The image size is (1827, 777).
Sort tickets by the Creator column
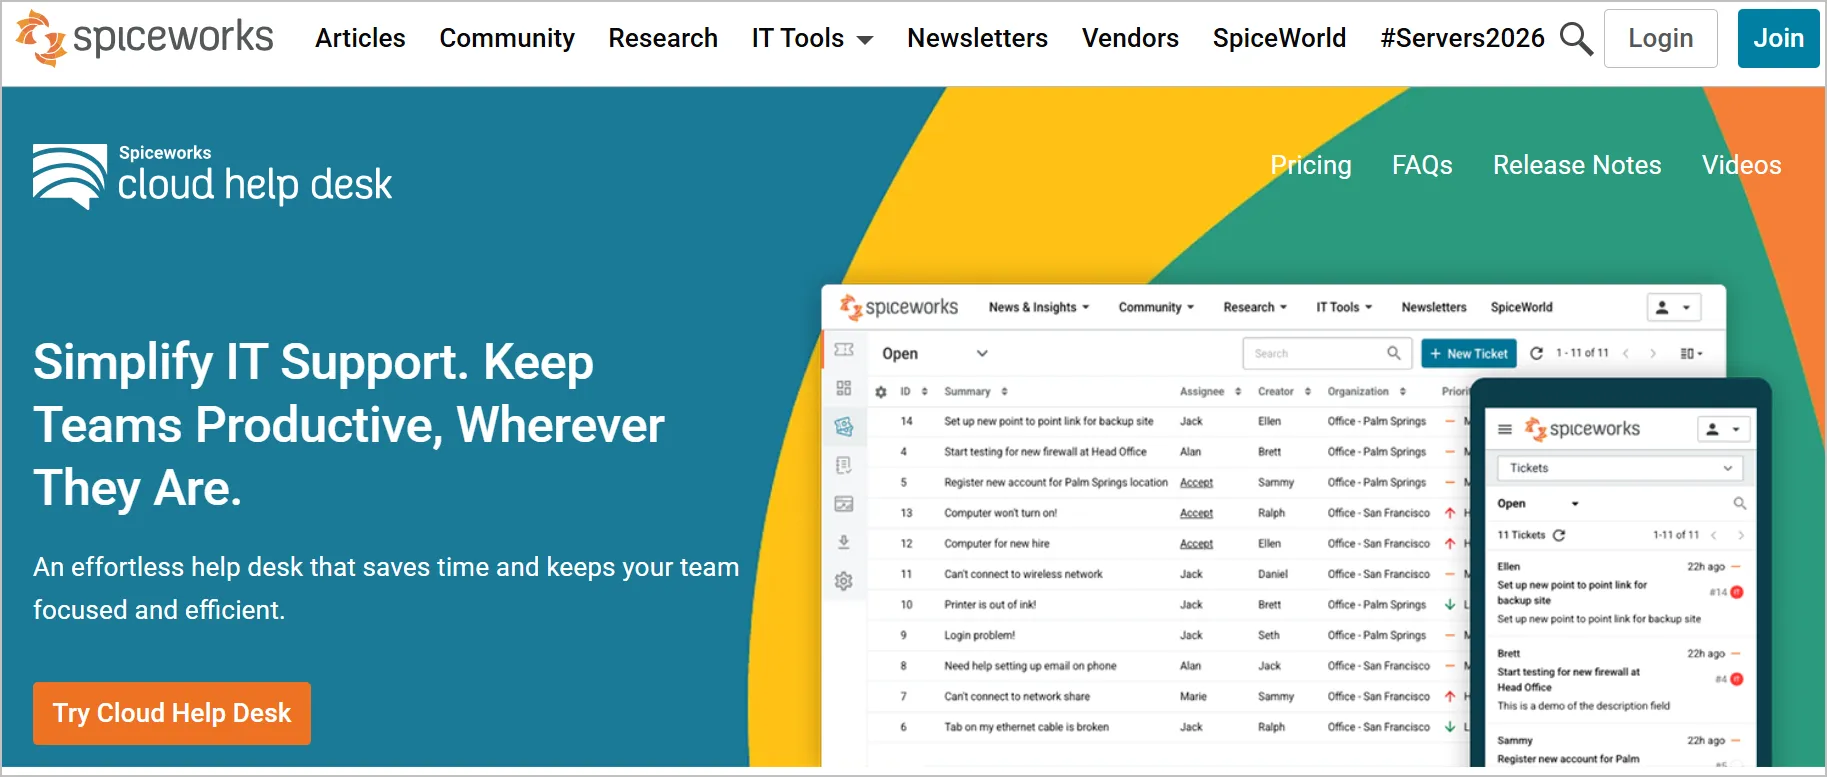1284,392
